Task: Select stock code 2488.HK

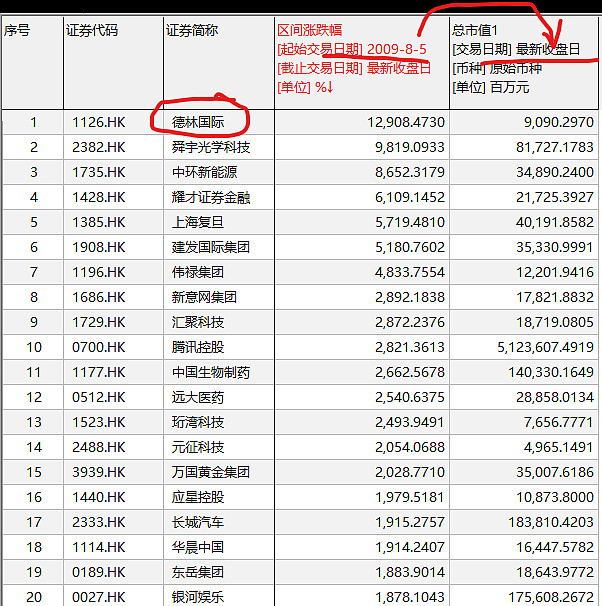Action: tap(99, 448)
